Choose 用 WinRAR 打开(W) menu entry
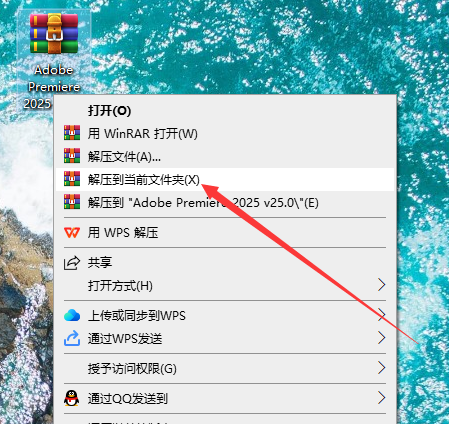Image resolution: width=449 pixels, height=424 pixels. [x=225, y=134]
